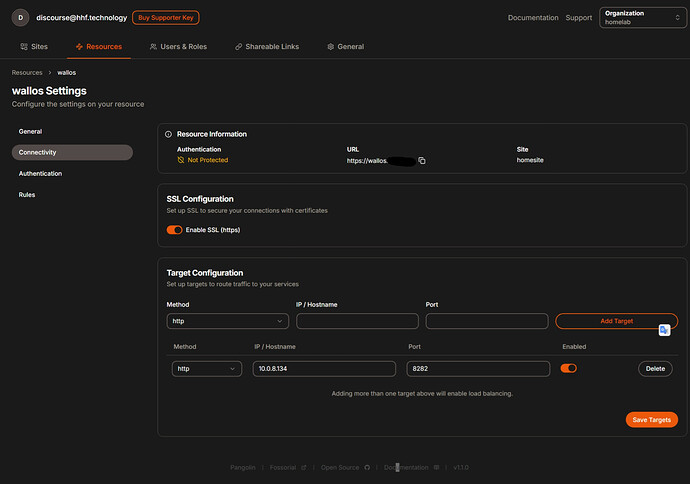Focus the empty Port field
This screenshot has height=484, width=690.
click(x=487, y=321)
